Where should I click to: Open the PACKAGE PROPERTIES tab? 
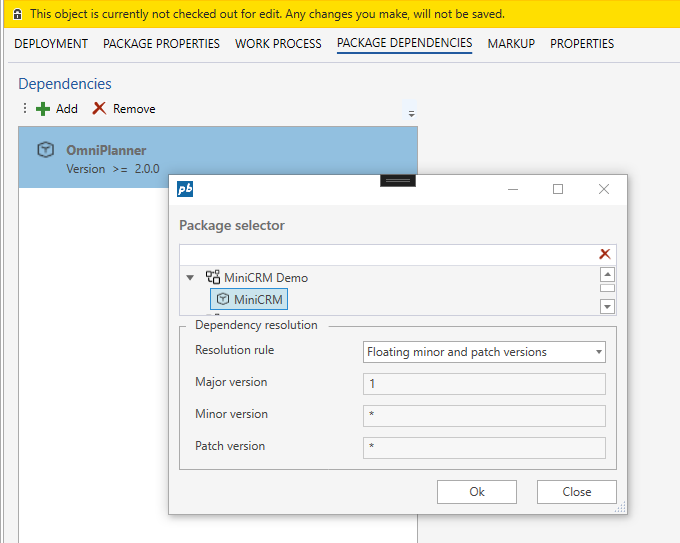point(161,44)
